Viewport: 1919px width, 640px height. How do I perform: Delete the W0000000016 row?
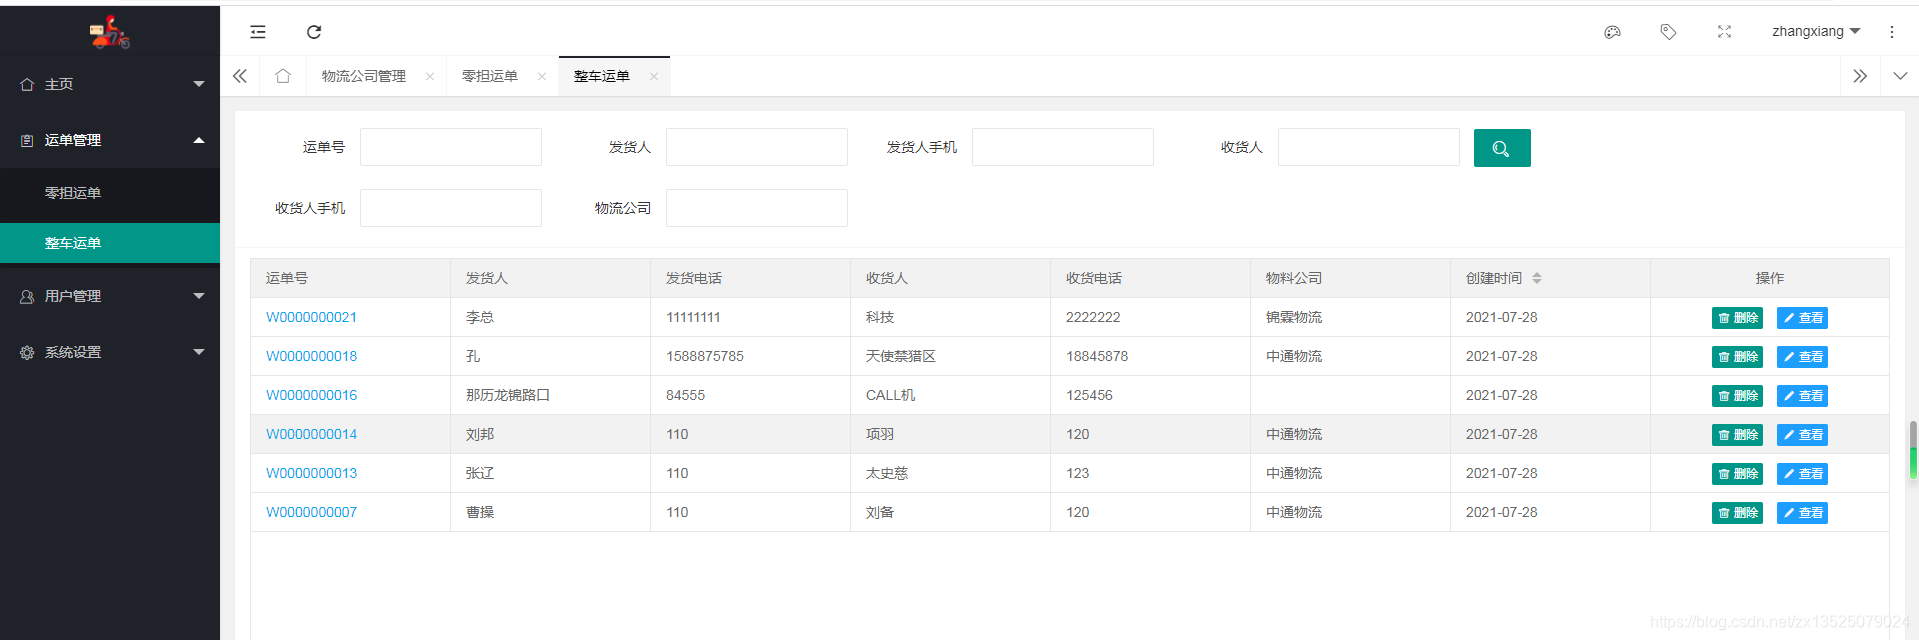[1737, 396]
